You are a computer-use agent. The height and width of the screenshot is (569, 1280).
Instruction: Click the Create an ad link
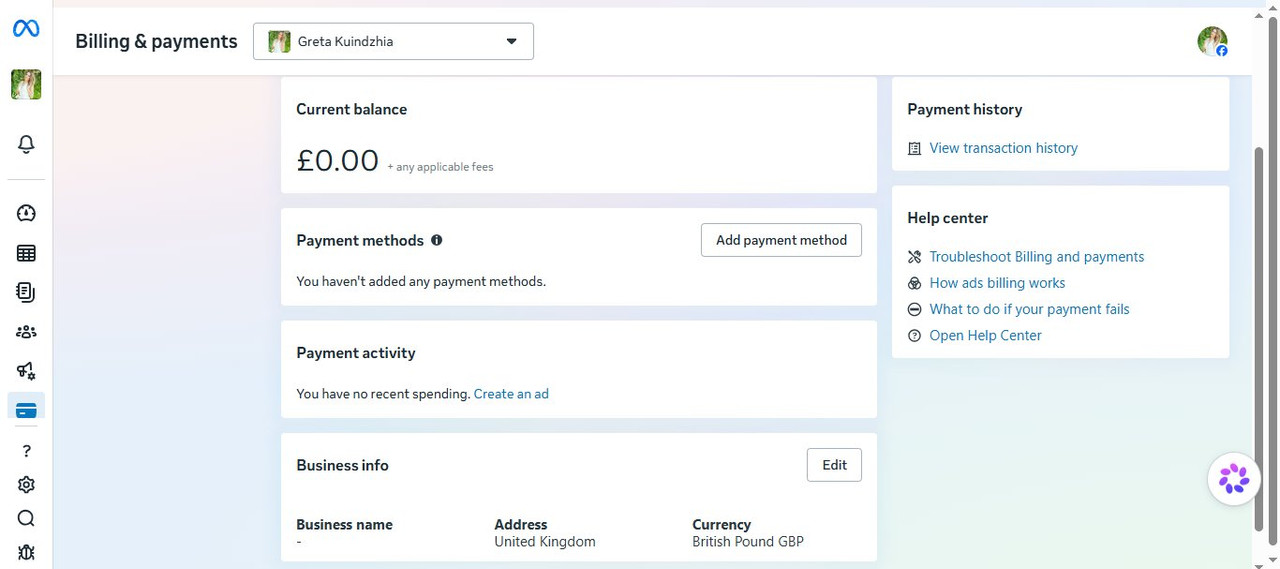pos(511,394)
